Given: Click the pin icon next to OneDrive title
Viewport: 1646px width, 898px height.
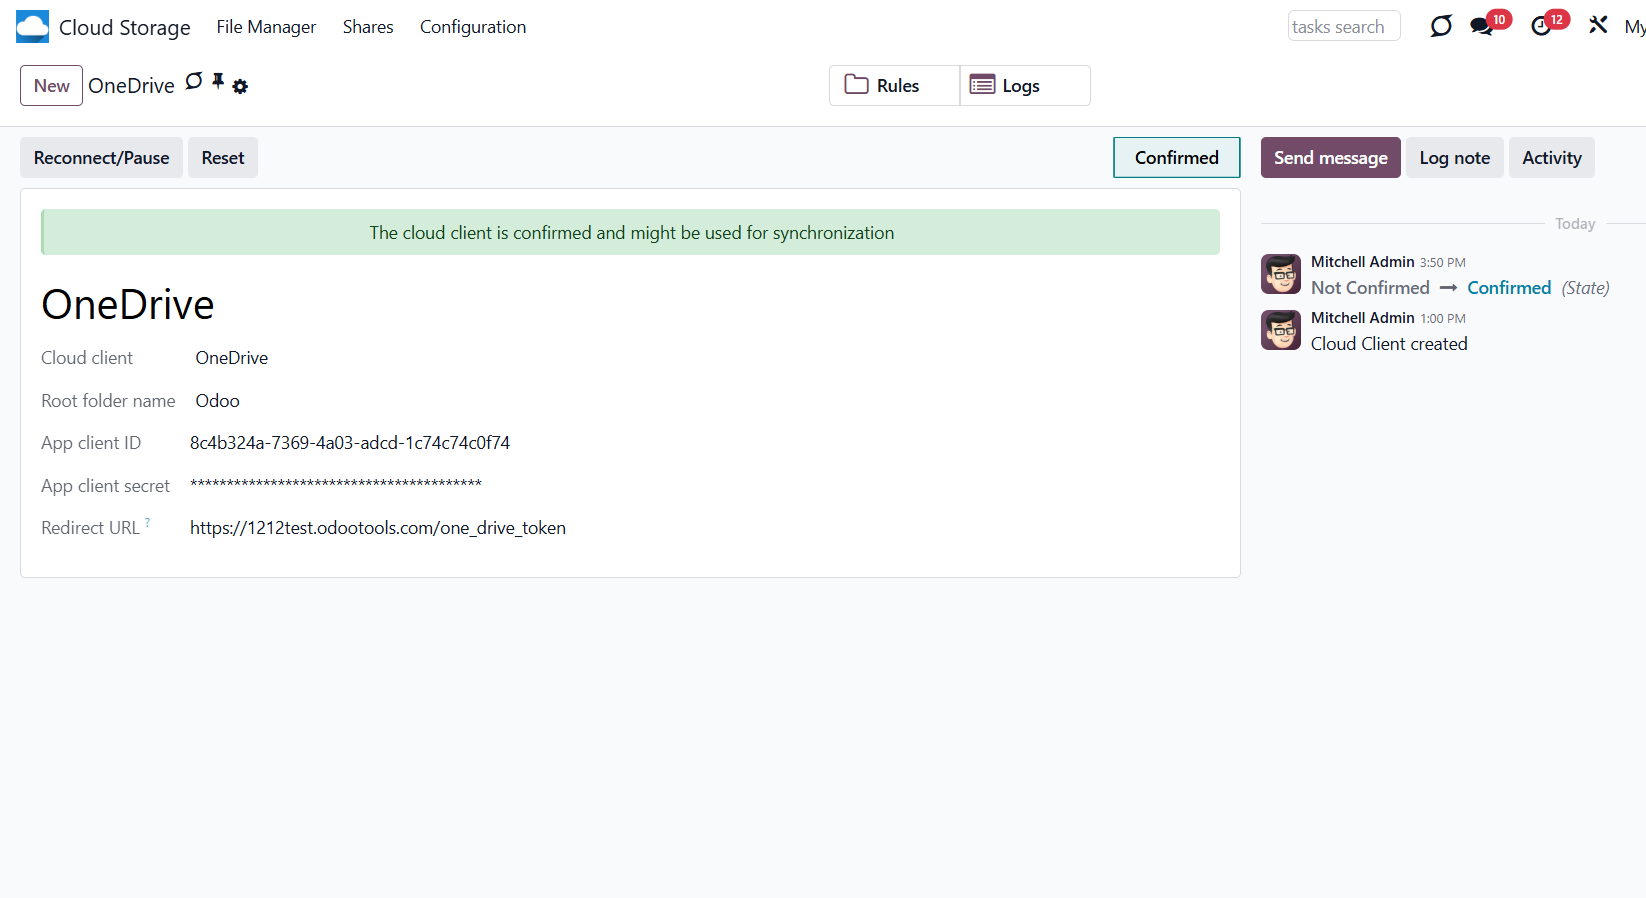Looking at the screenshot, I should point(218,81).
